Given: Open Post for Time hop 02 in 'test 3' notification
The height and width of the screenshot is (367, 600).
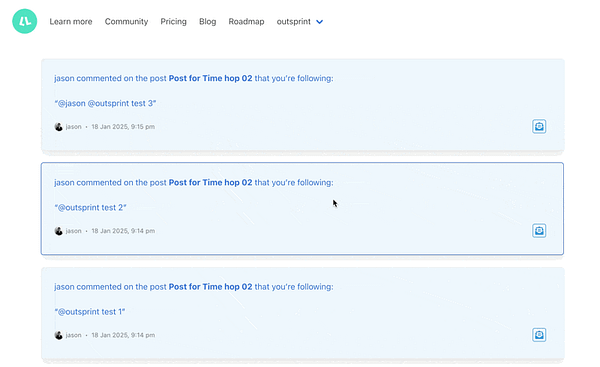Looking at the screenshot, I should point(210,78).
